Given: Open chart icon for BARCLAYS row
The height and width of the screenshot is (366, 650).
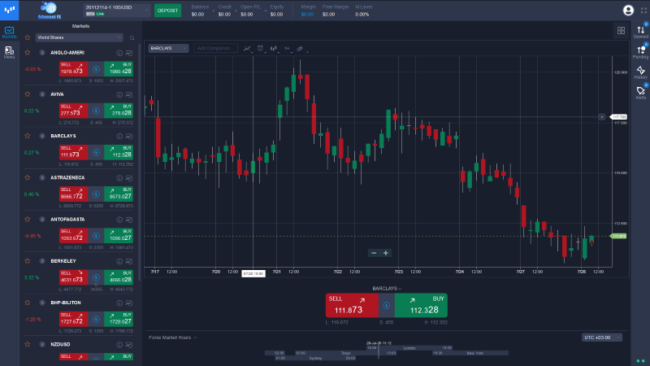Looking at the screenshot, I should [129, 136].
